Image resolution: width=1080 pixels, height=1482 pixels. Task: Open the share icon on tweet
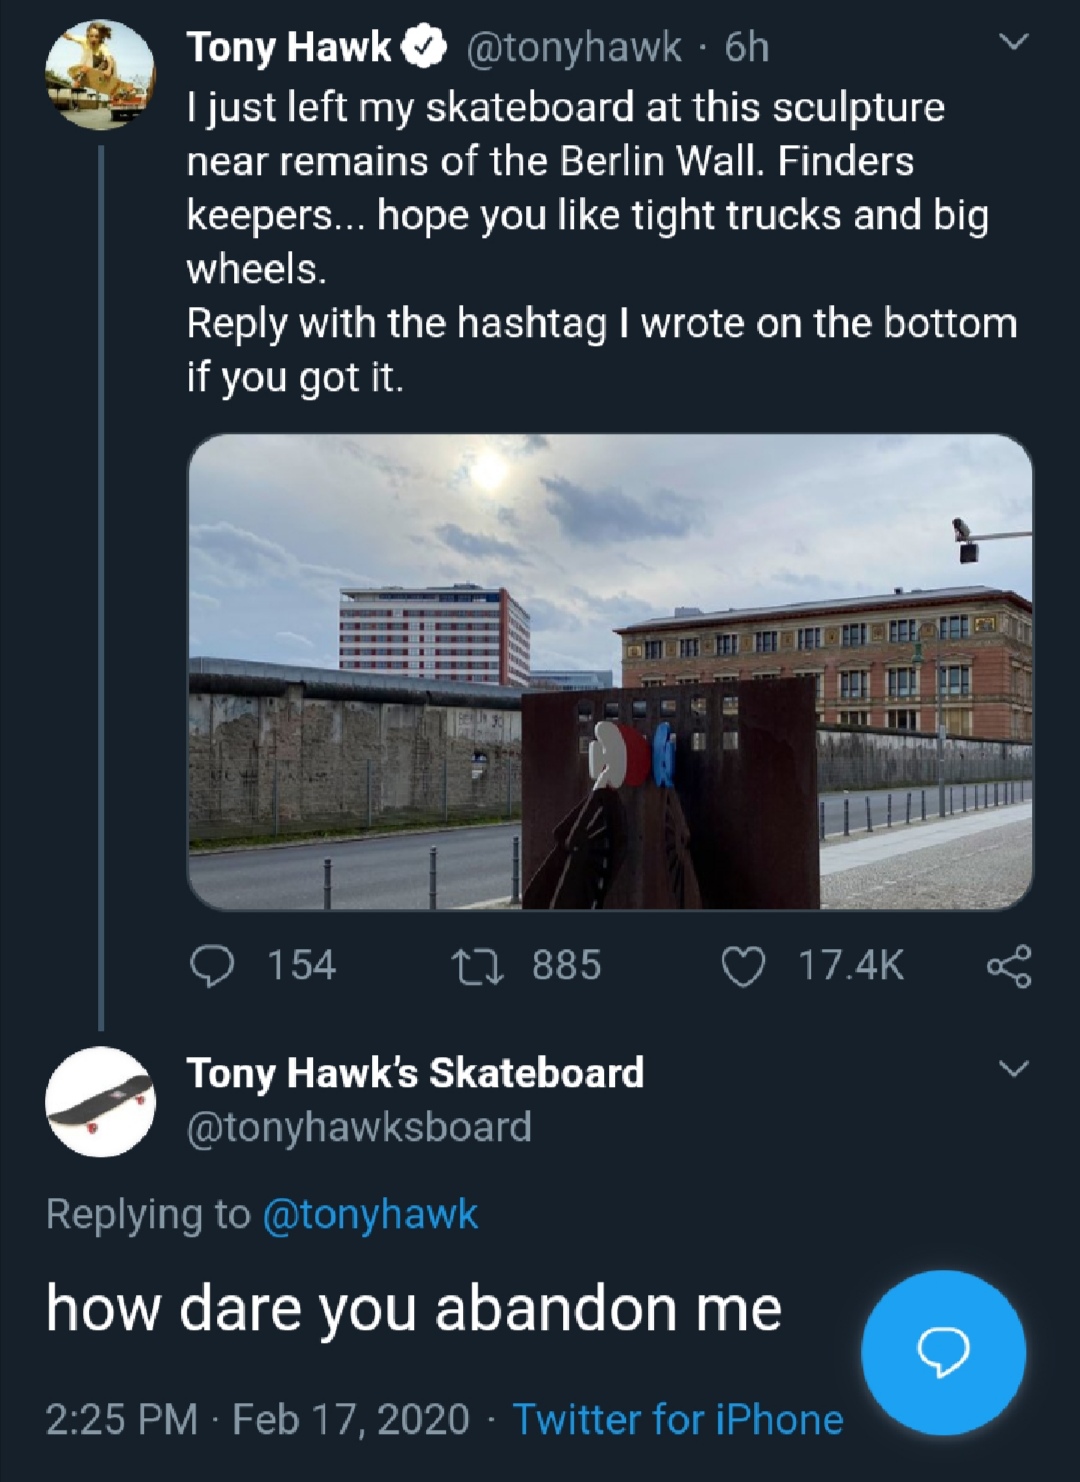pos(1008,967)
